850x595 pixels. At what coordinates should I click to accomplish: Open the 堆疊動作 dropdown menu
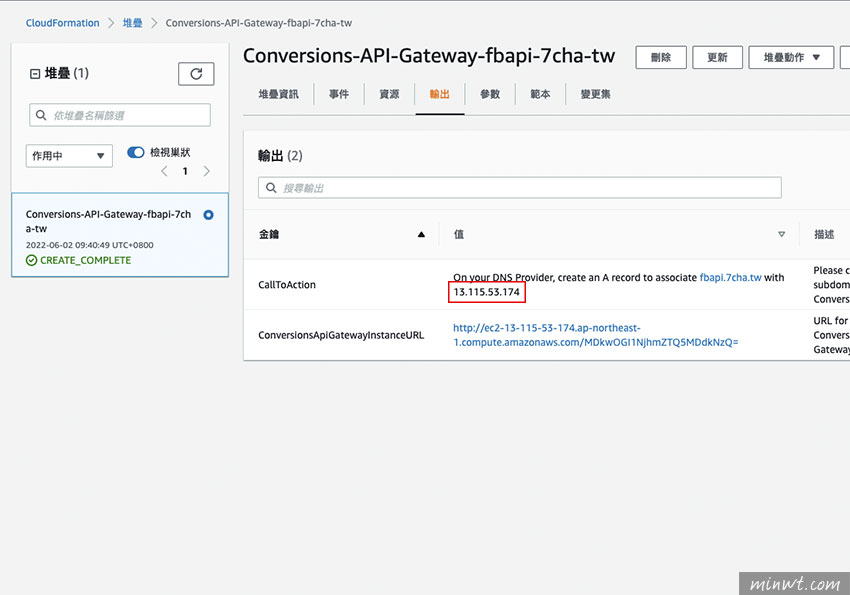(x=791, y=57)
